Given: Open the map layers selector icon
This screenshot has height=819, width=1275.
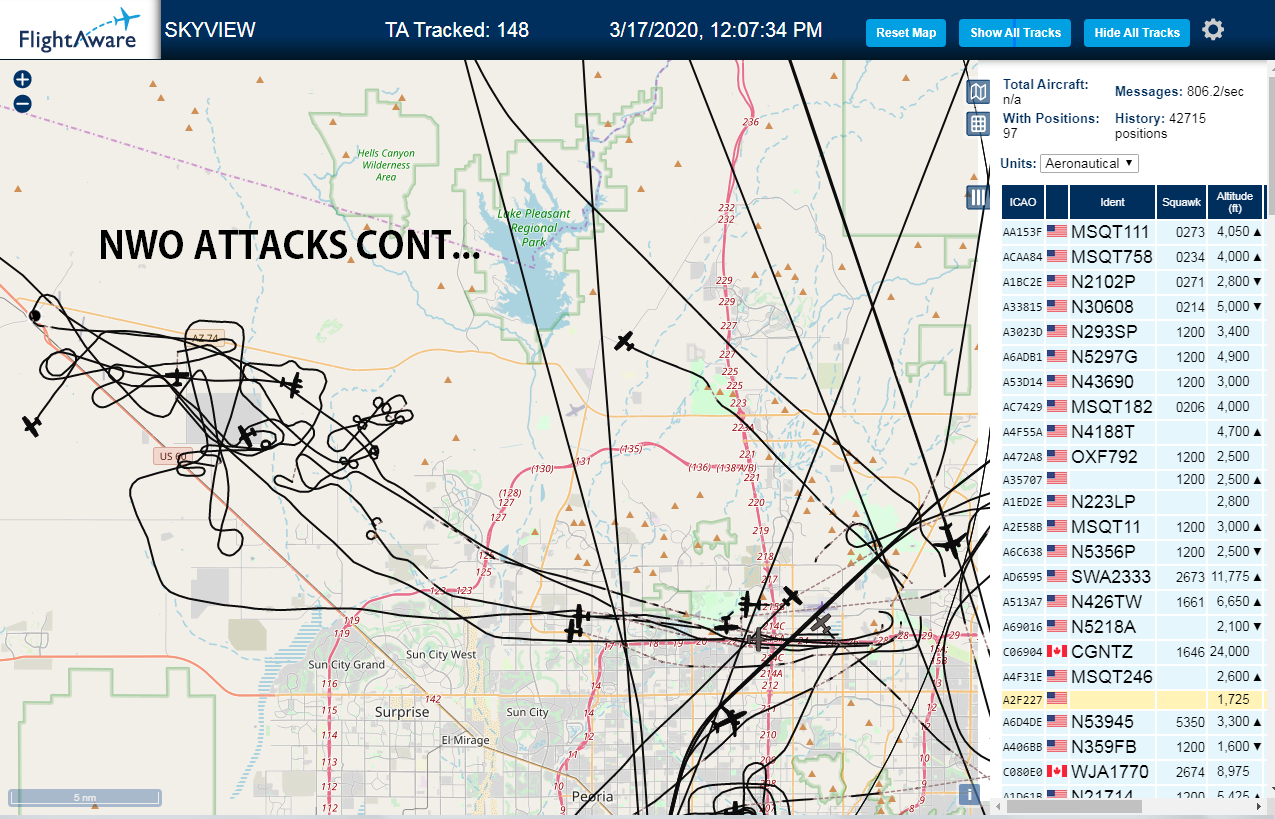Looking at the screenshot, I should 979,93.
